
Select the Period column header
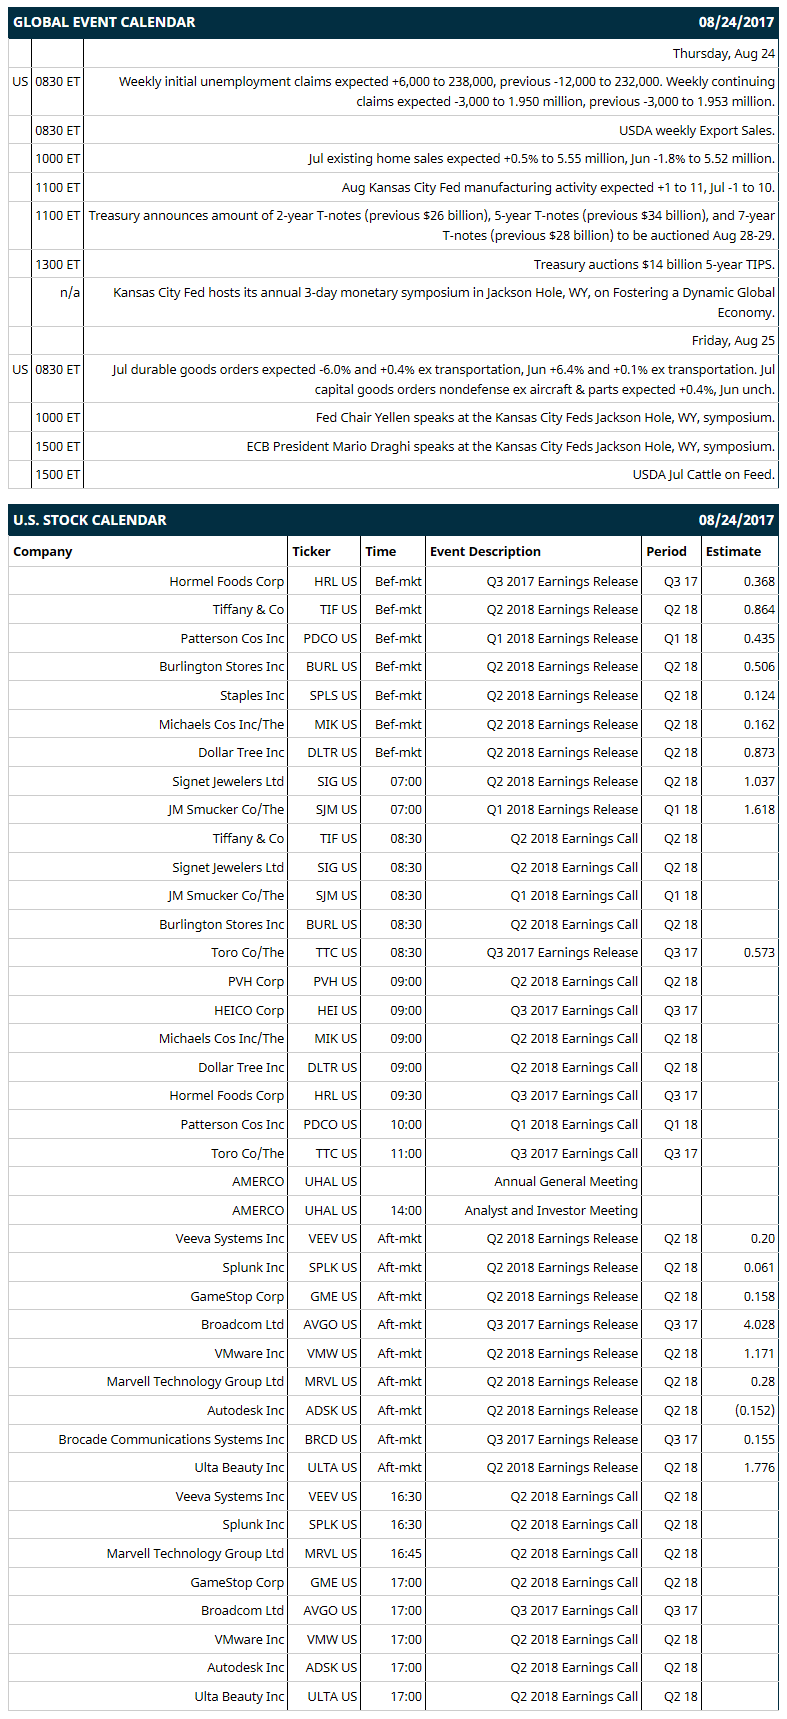click(x=666, y=551)
